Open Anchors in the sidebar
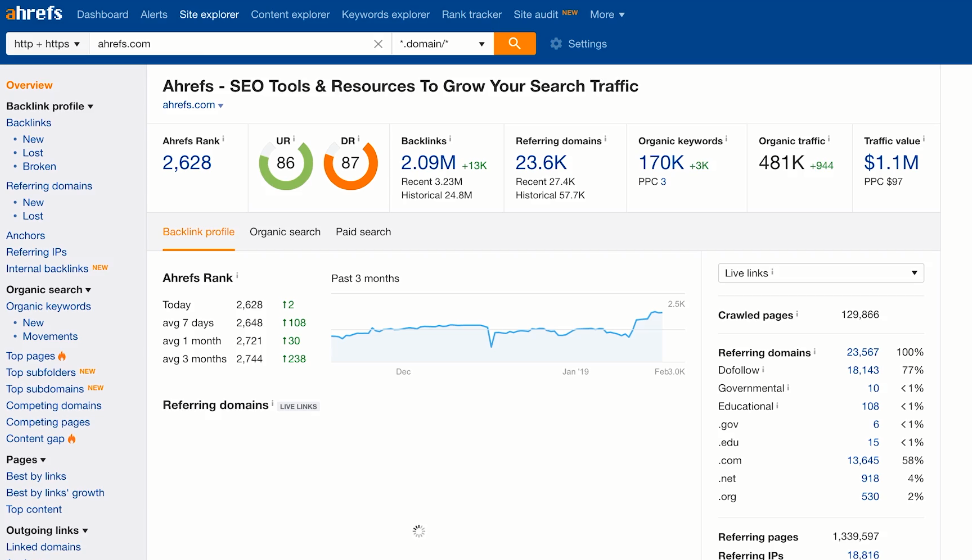 25,236
